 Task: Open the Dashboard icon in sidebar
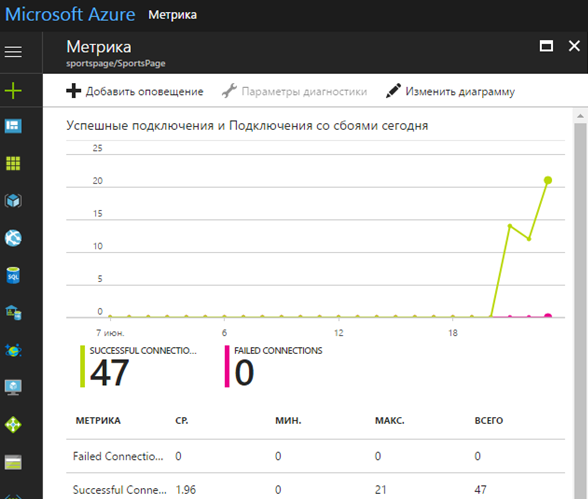coord(13,126)
